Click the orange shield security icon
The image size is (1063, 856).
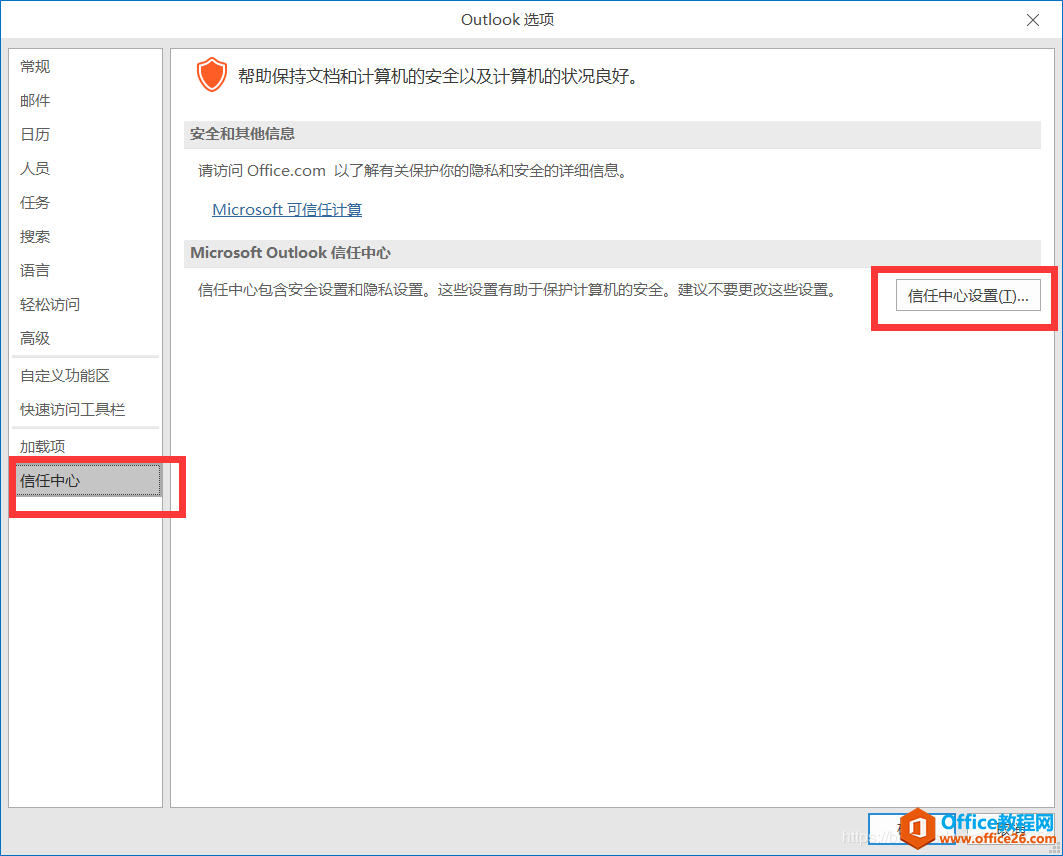point(212,75)
